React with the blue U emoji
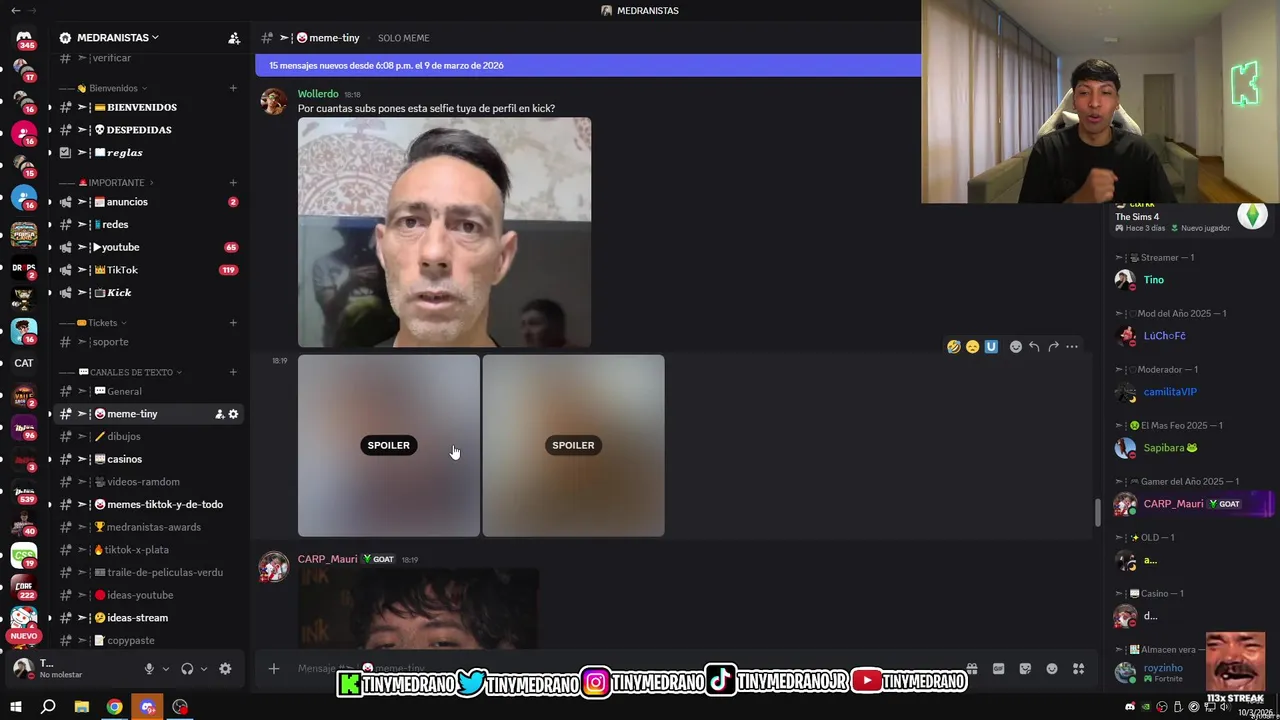Screen dimensions: 1280x720 [991, 347]
